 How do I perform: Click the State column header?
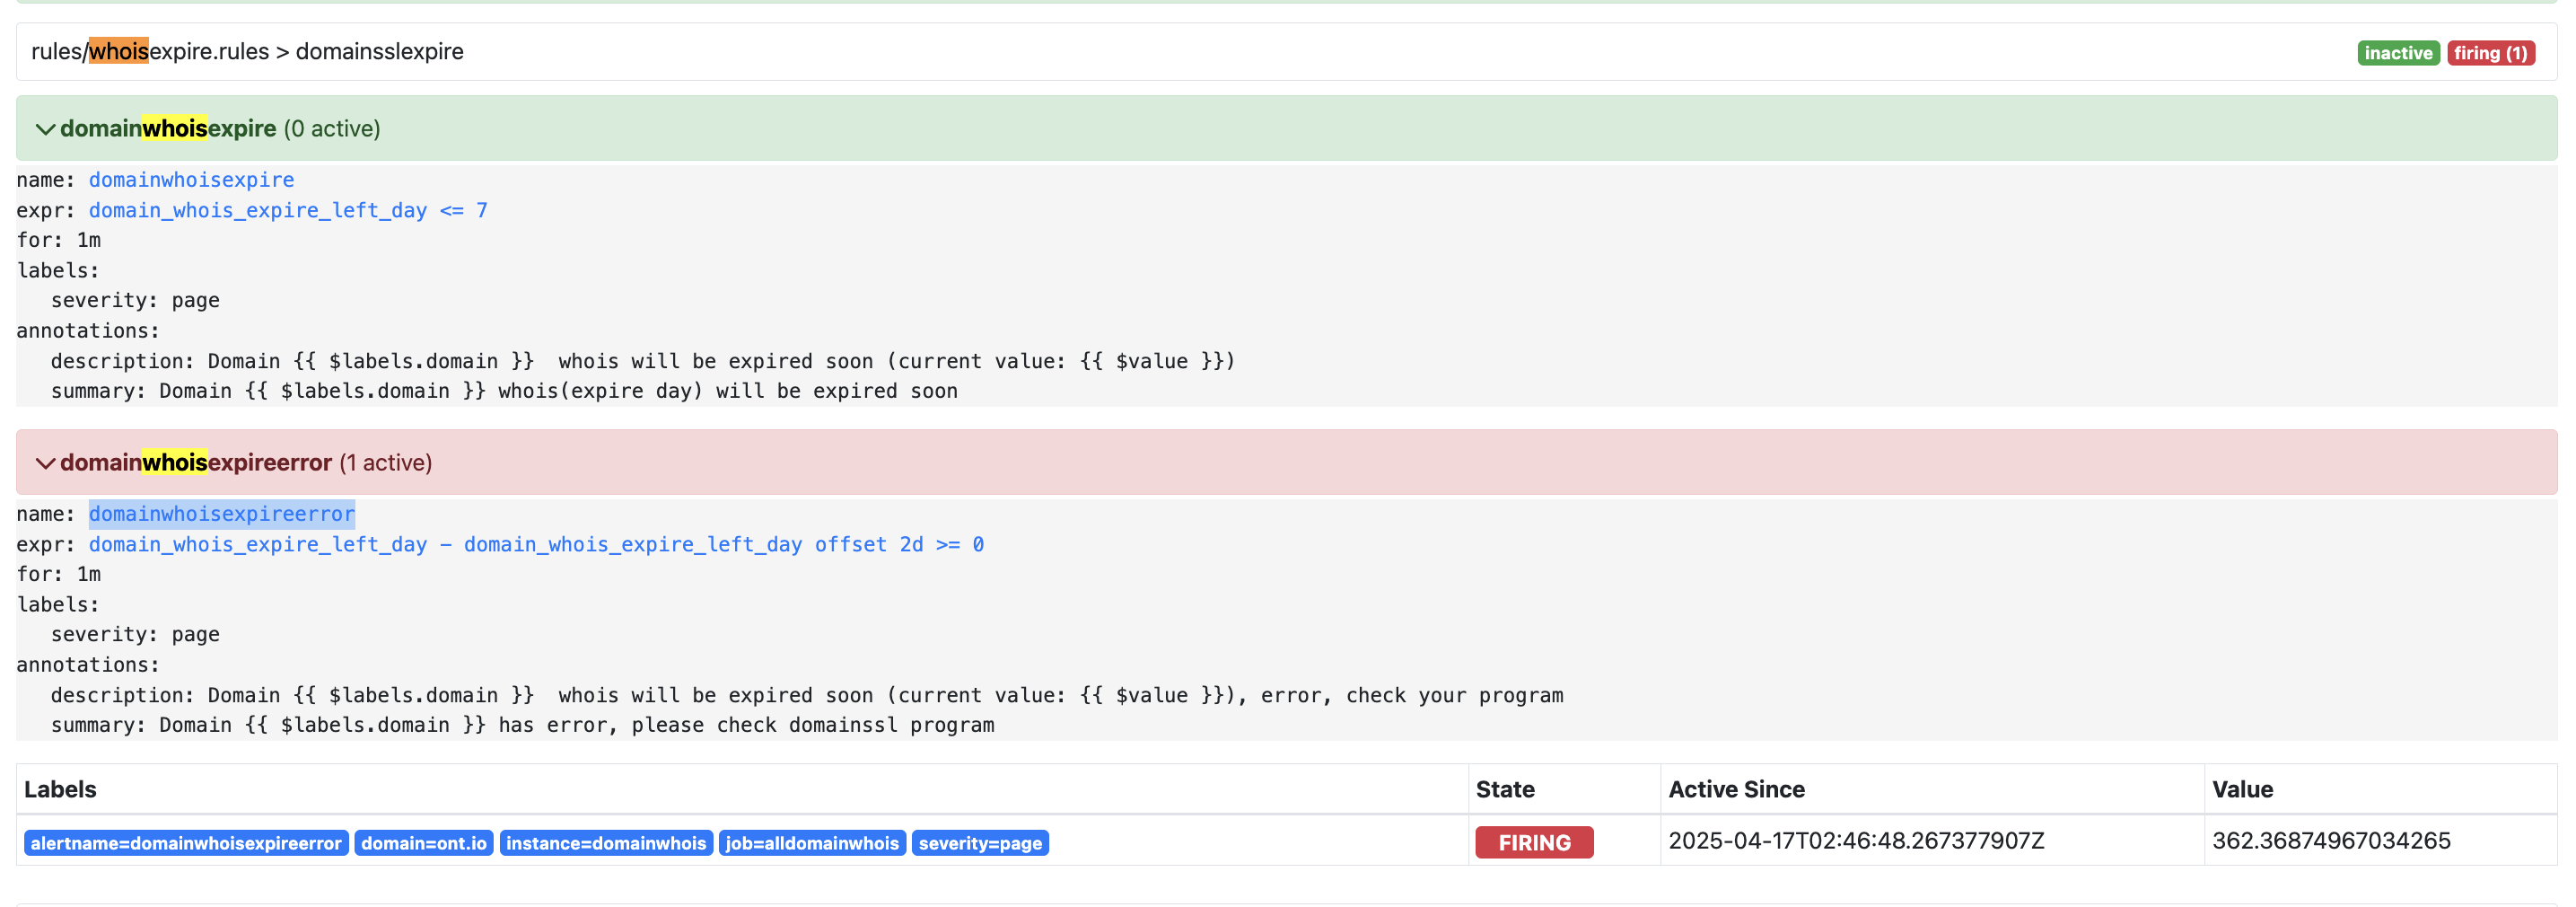[x=1504, y=789]
